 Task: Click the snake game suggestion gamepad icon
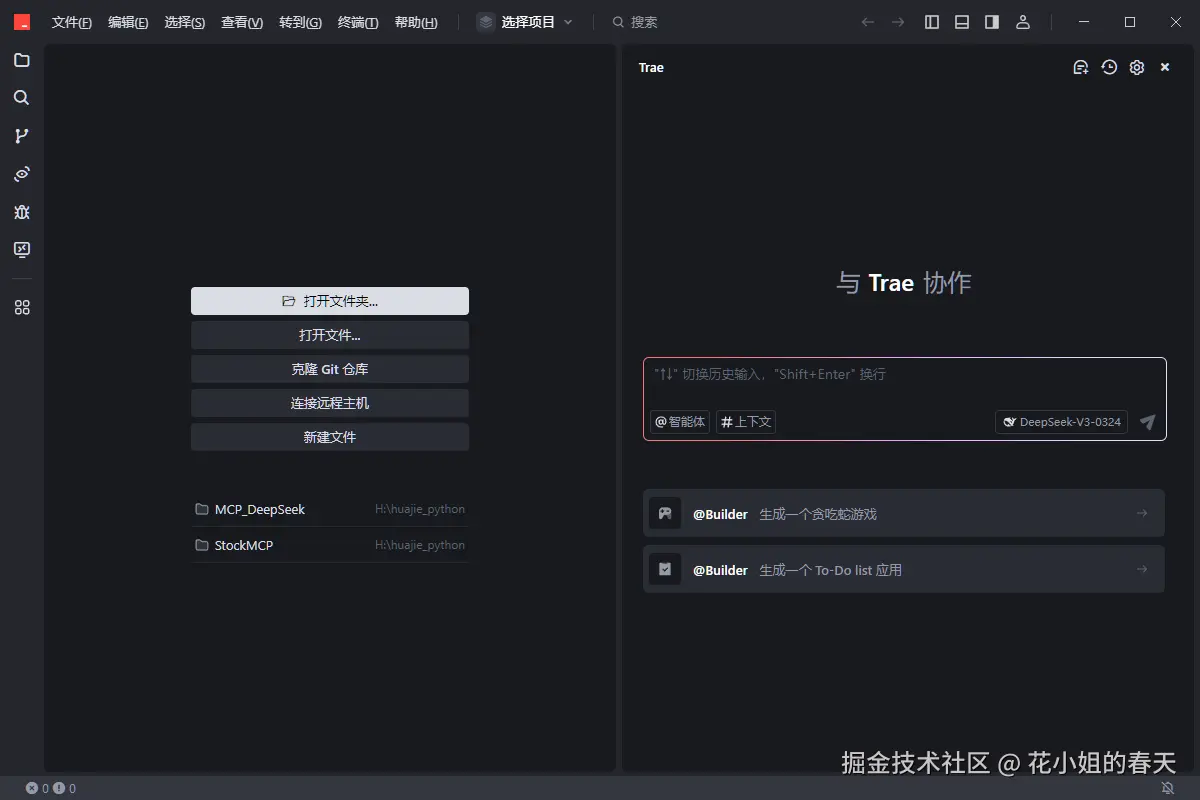pos(665,513)
